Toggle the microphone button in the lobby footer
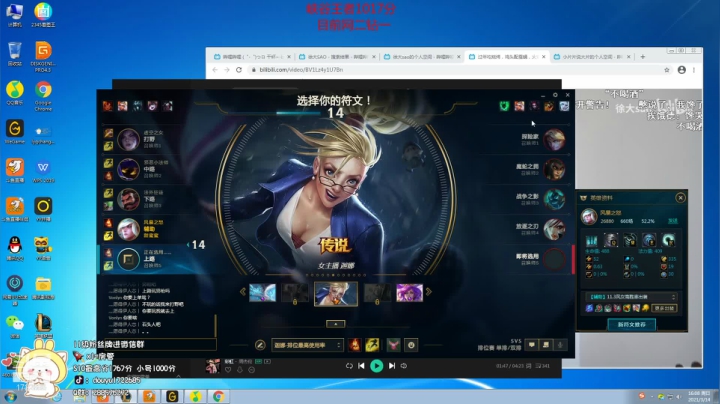This screenshot has height=404, width=720. pos(560,345)
